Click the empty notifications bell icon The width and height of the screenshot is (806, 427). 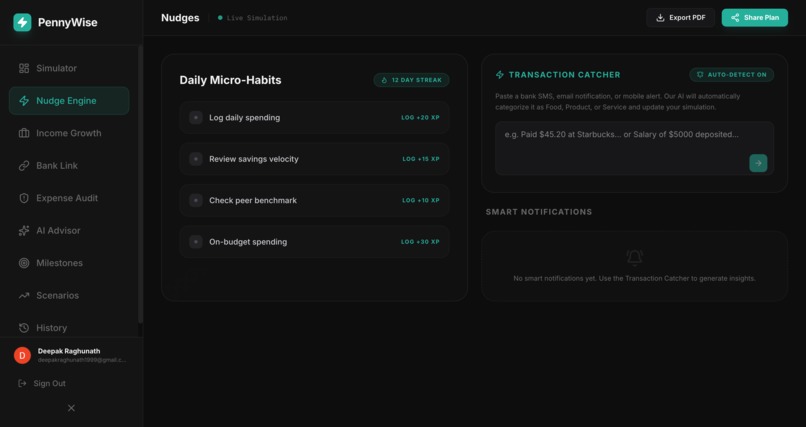pyautogui.click(x=634, y=257)
